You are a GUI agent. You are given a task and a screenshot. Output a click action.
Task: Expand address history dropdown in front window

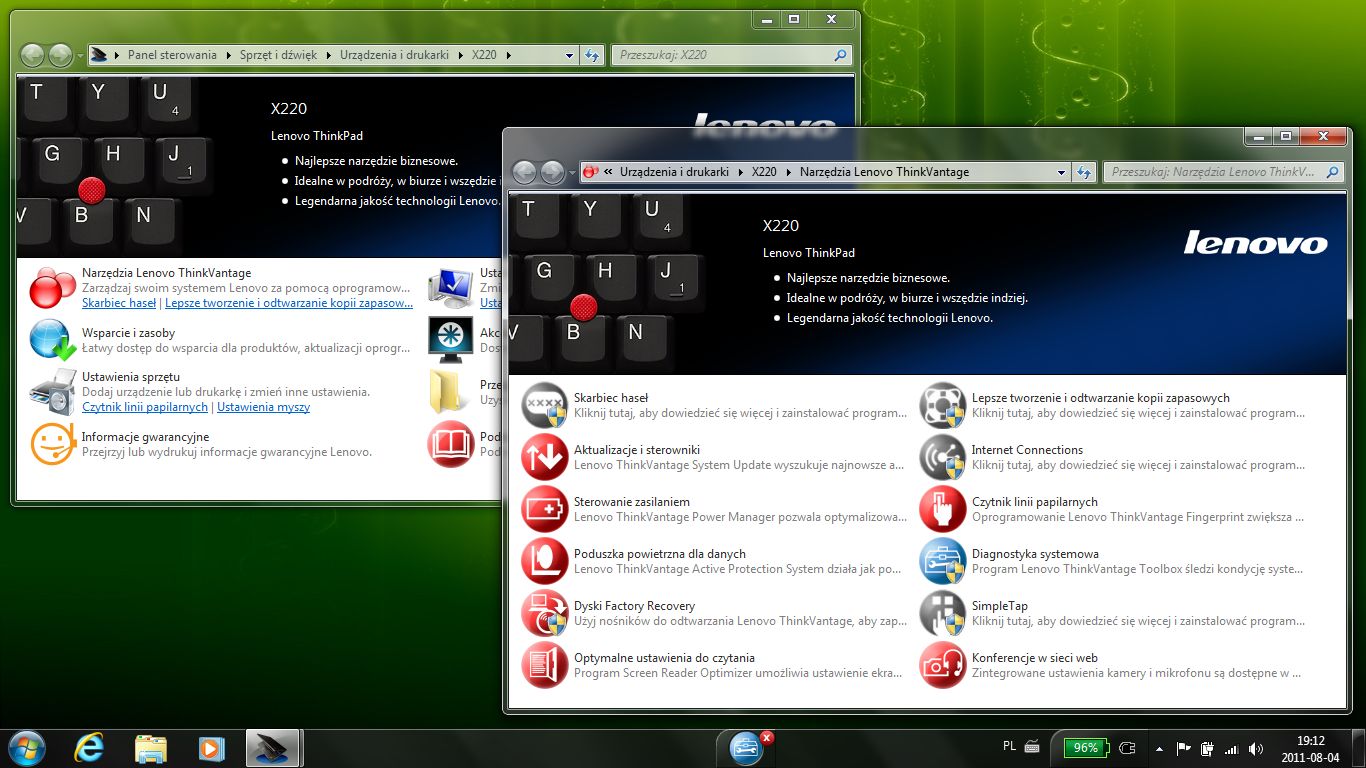(1062, 172)
